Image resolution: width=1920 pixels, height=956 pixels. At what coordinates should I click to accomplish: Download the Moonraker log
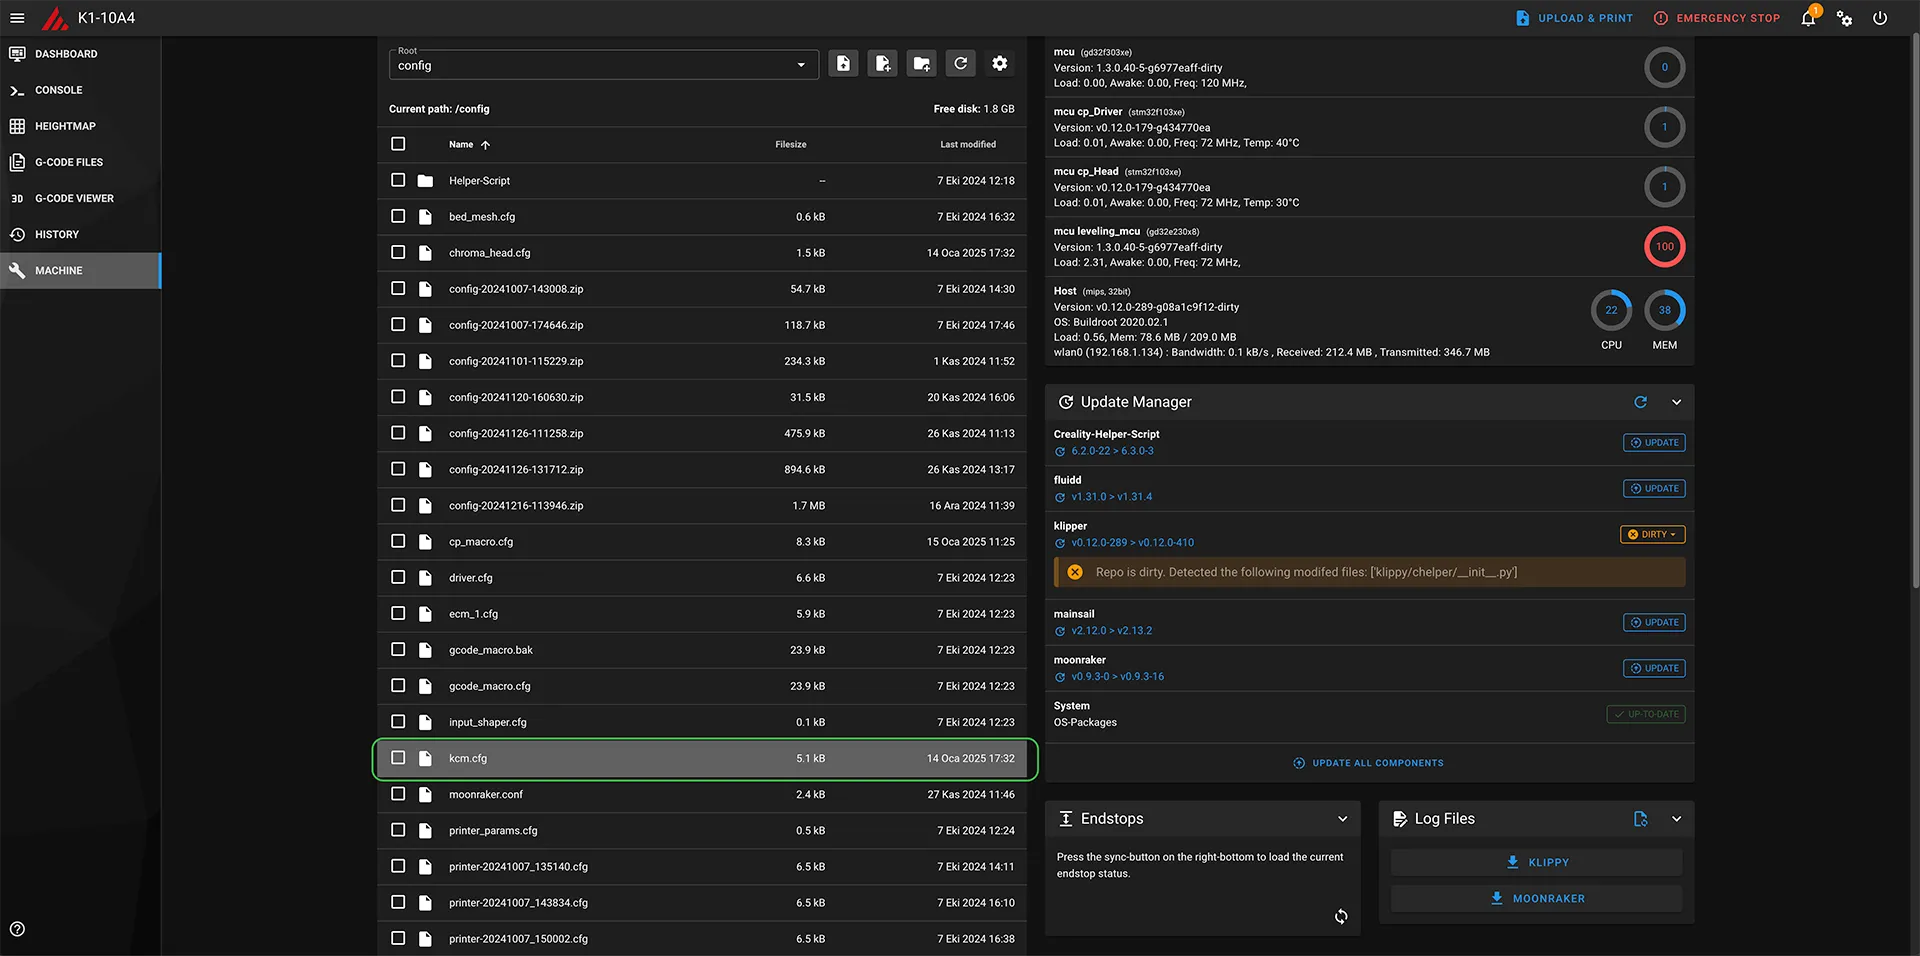pyautogui.click(x=1537, y=898)
